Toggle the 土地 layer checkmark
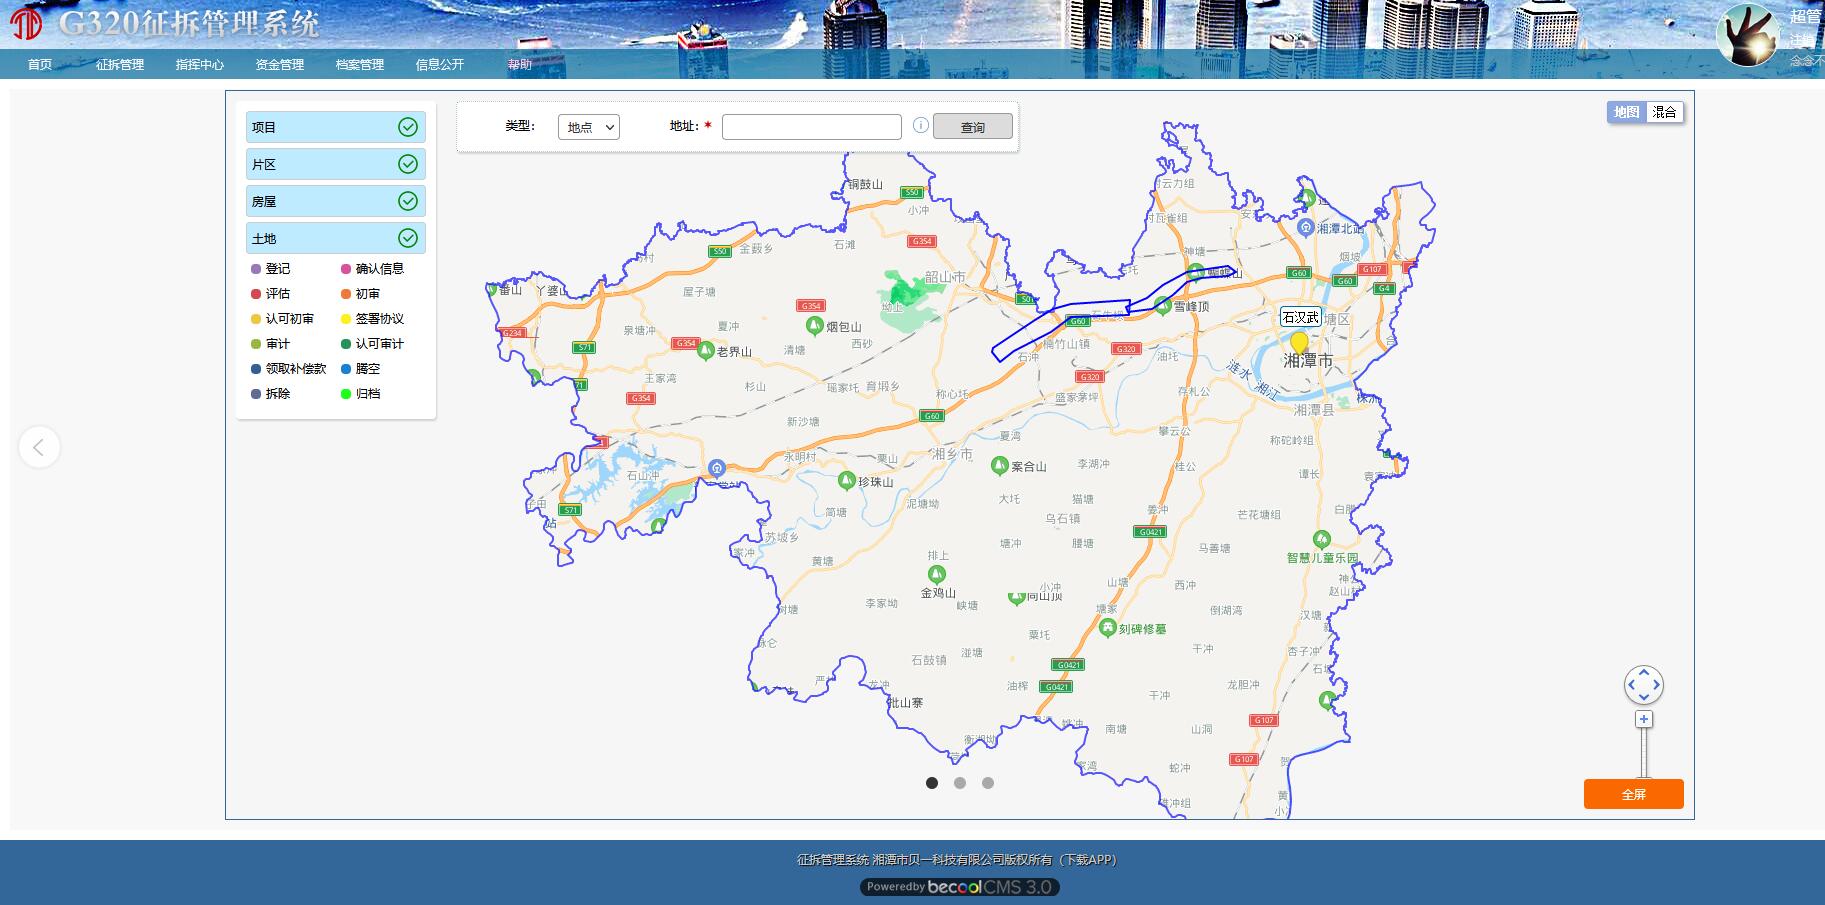This screenshot has width=1825, height=905. click(x=408, y=238)
